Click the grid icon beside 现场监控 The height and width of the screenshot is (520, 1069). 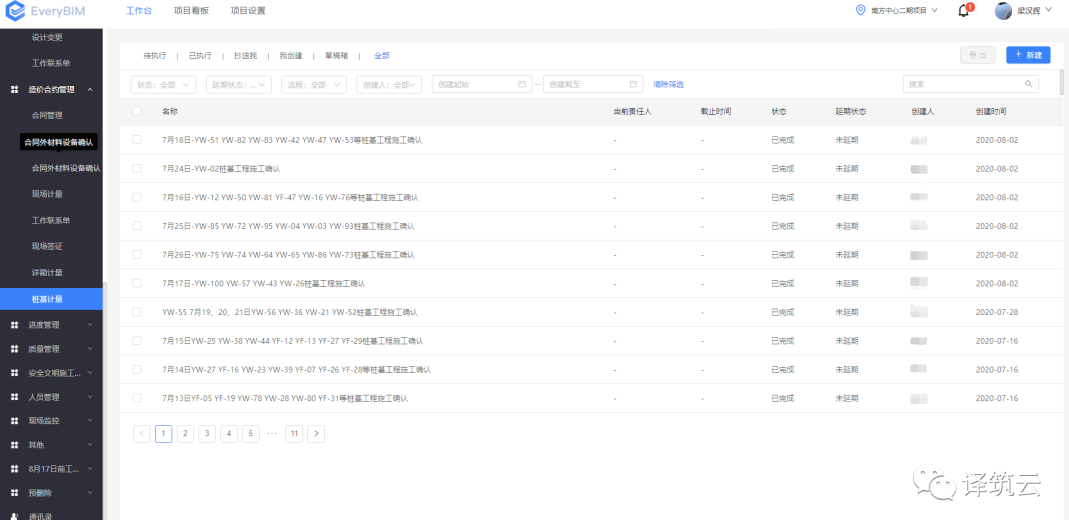click(x=14, y=421)
